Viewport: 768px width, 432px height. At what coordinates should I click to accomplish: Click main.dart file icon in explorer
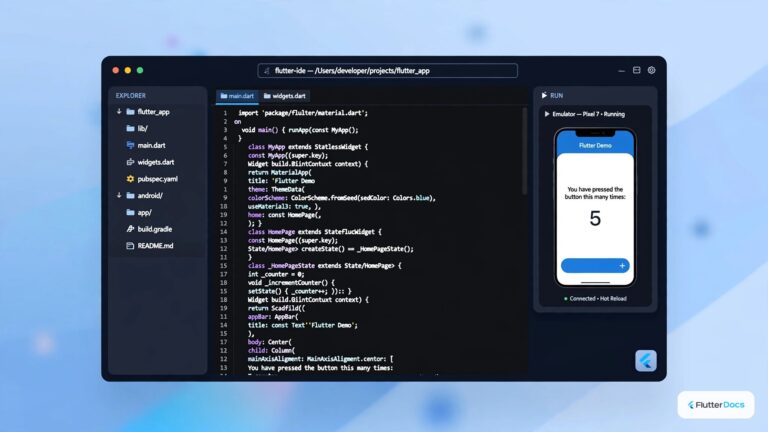pos(130,145)
